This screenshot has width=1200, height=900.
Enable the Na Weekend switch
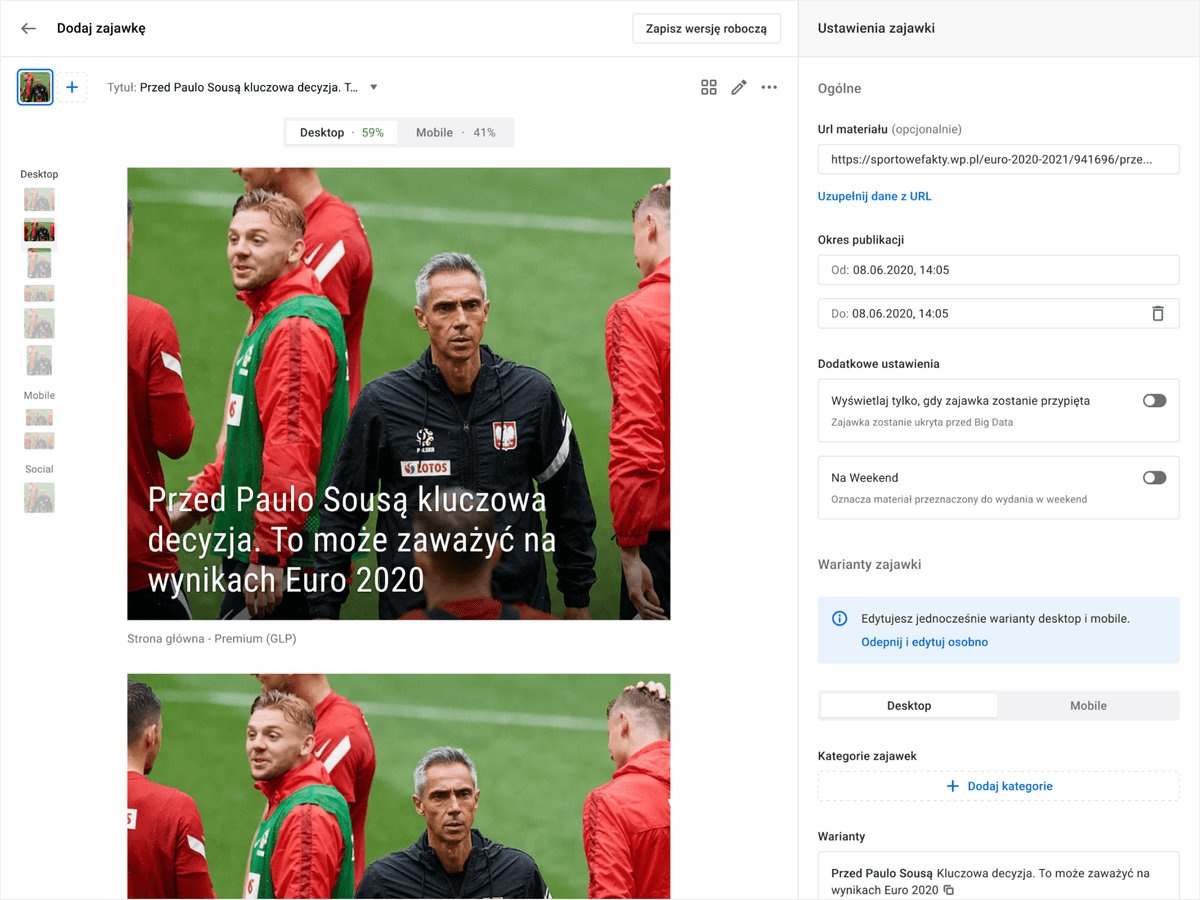point(1154,478)
